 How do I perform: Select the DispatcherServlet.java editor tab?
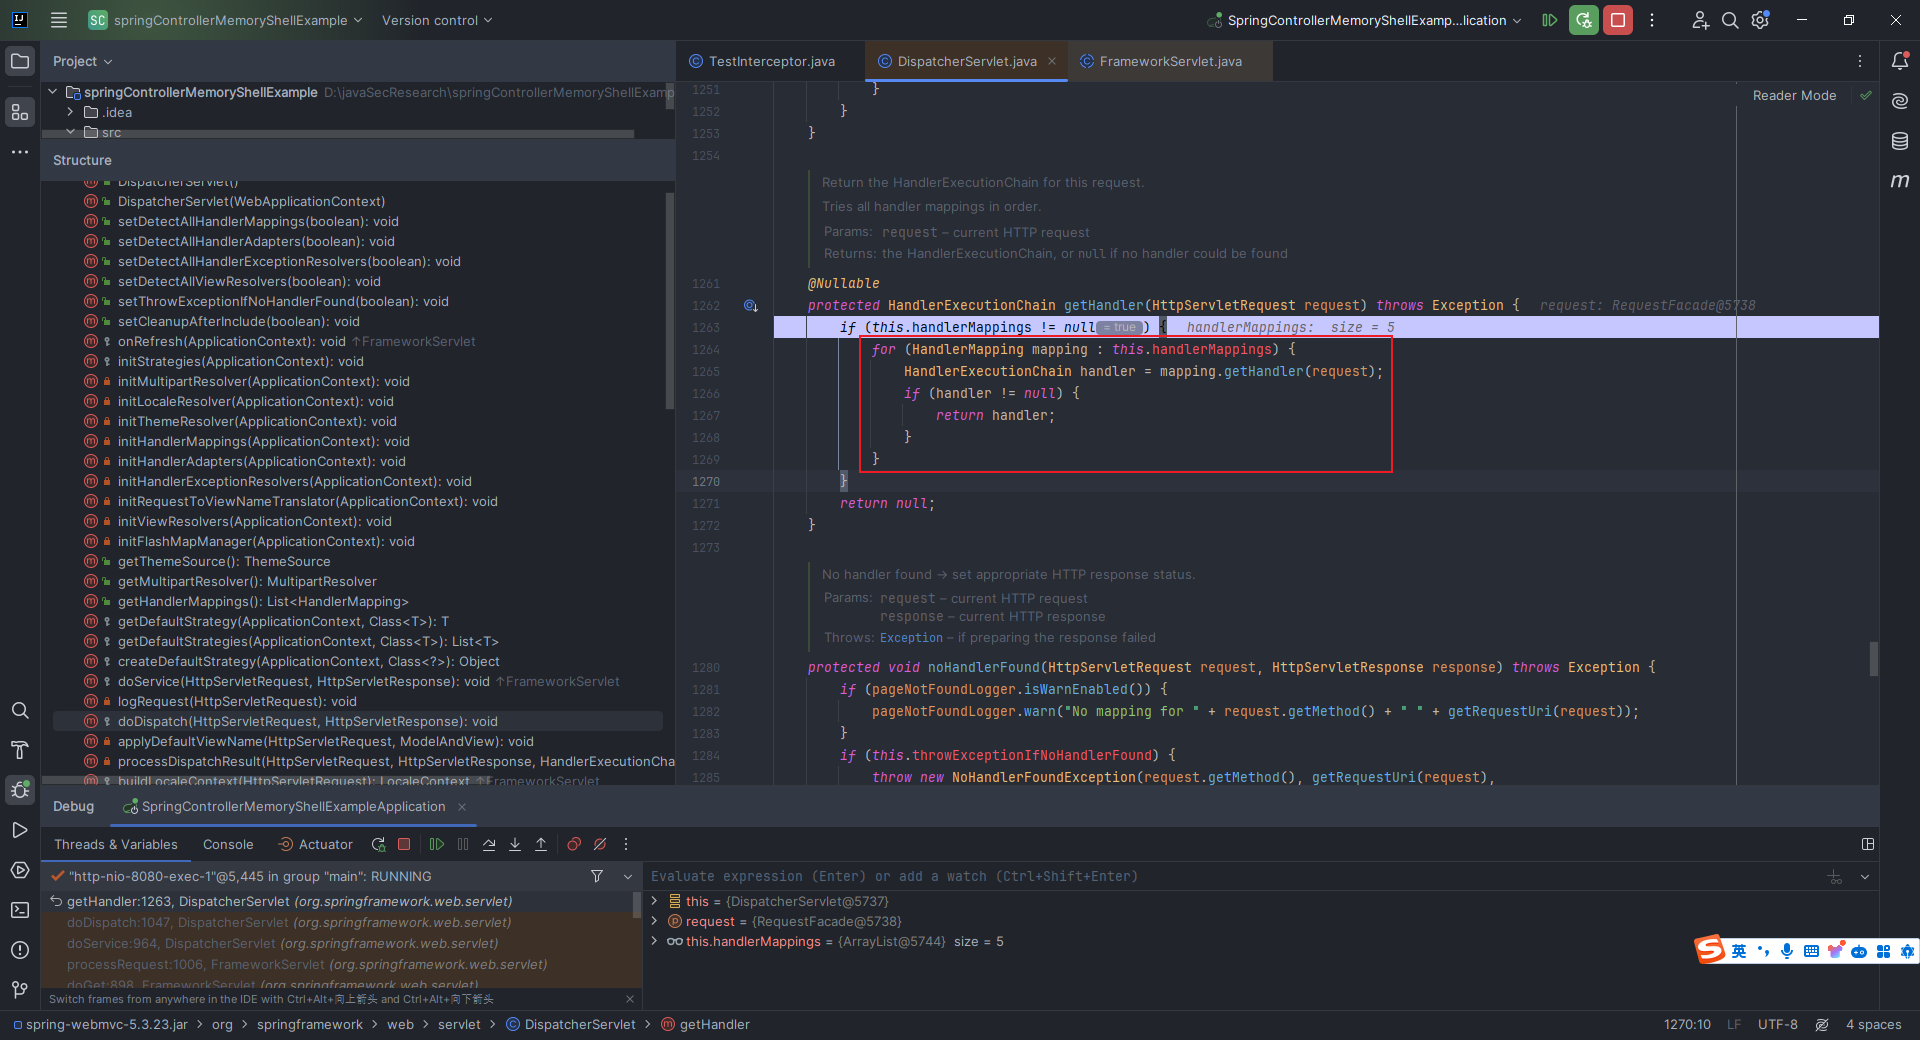point(966,61)
